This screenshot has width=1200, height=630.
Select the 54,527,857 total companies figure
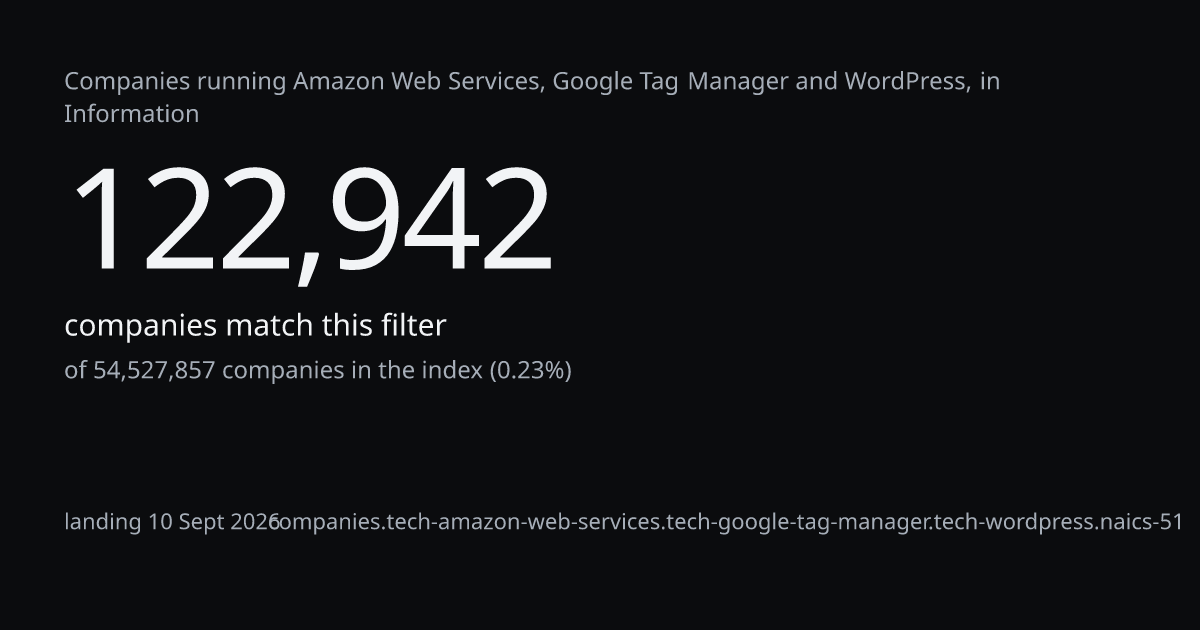(154, 371)
